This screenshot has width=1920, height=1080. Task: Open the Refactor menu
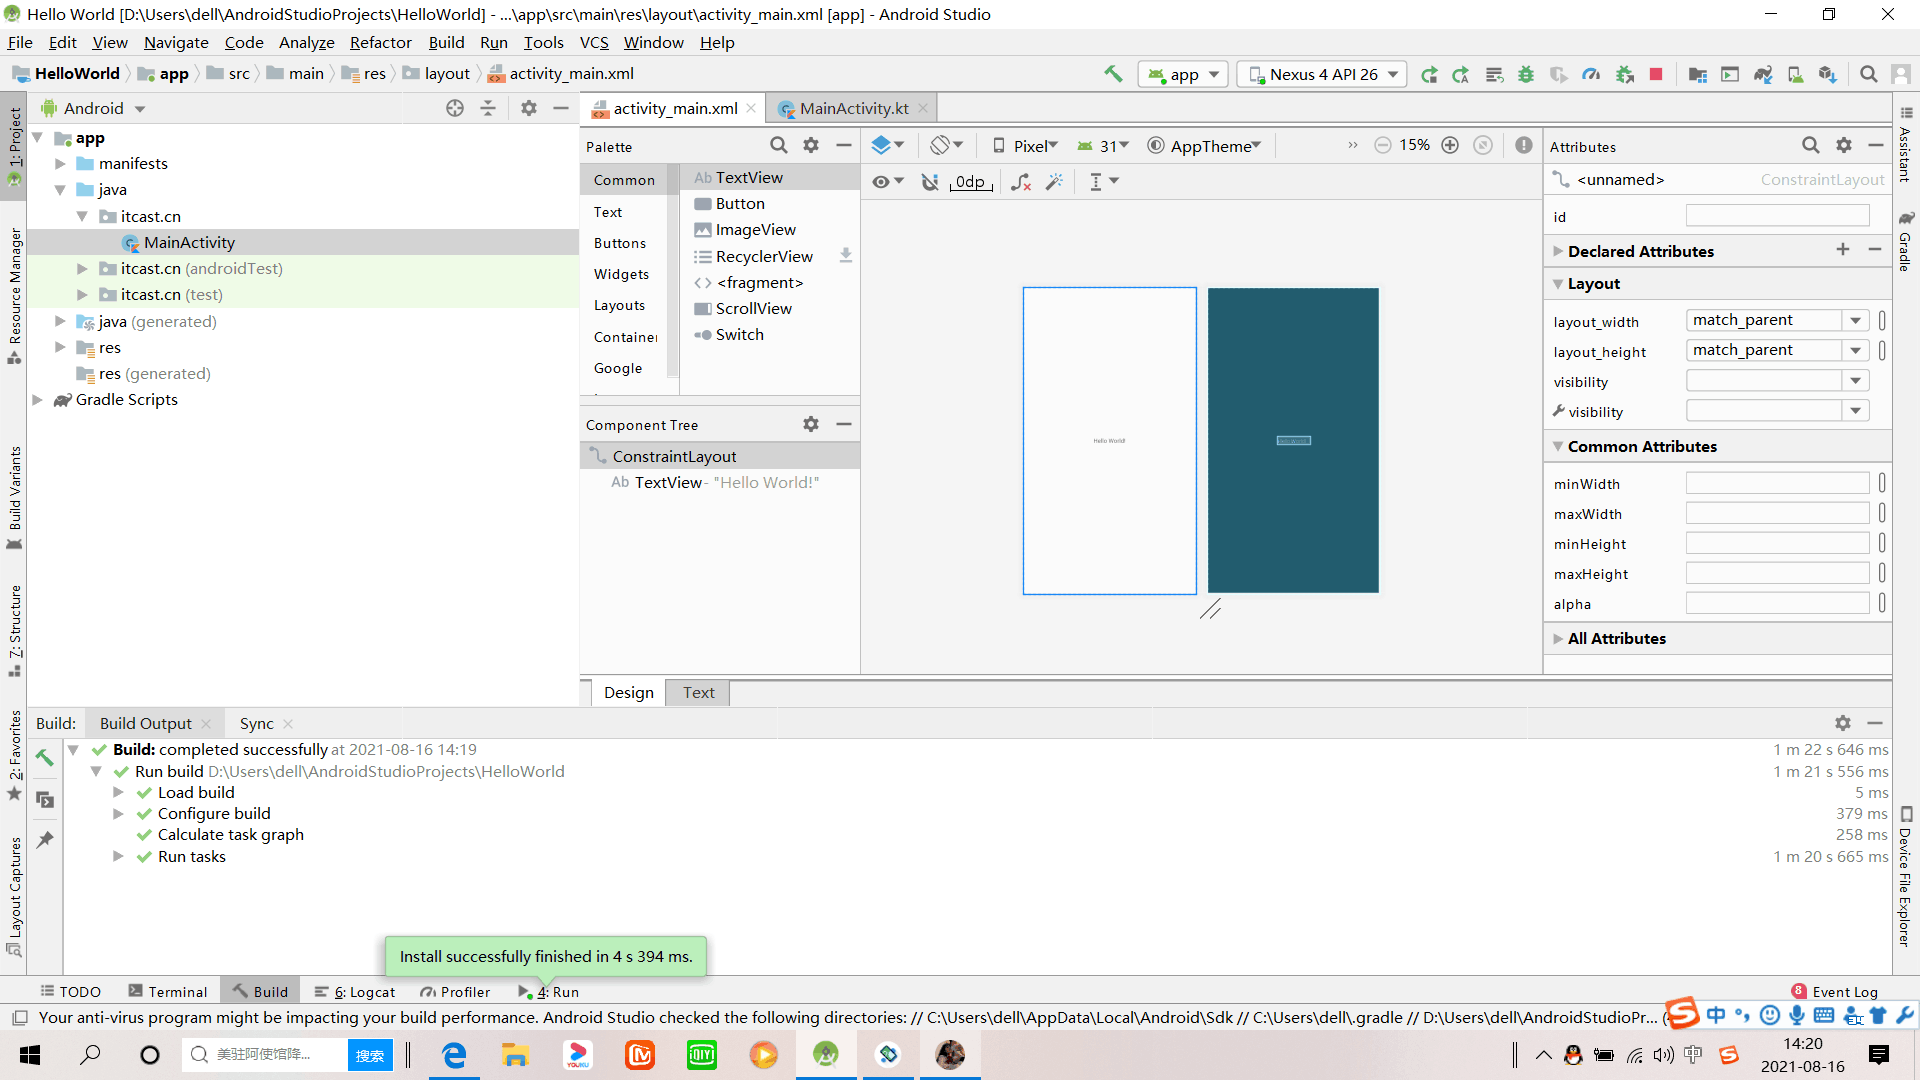(x=380, y=42)
